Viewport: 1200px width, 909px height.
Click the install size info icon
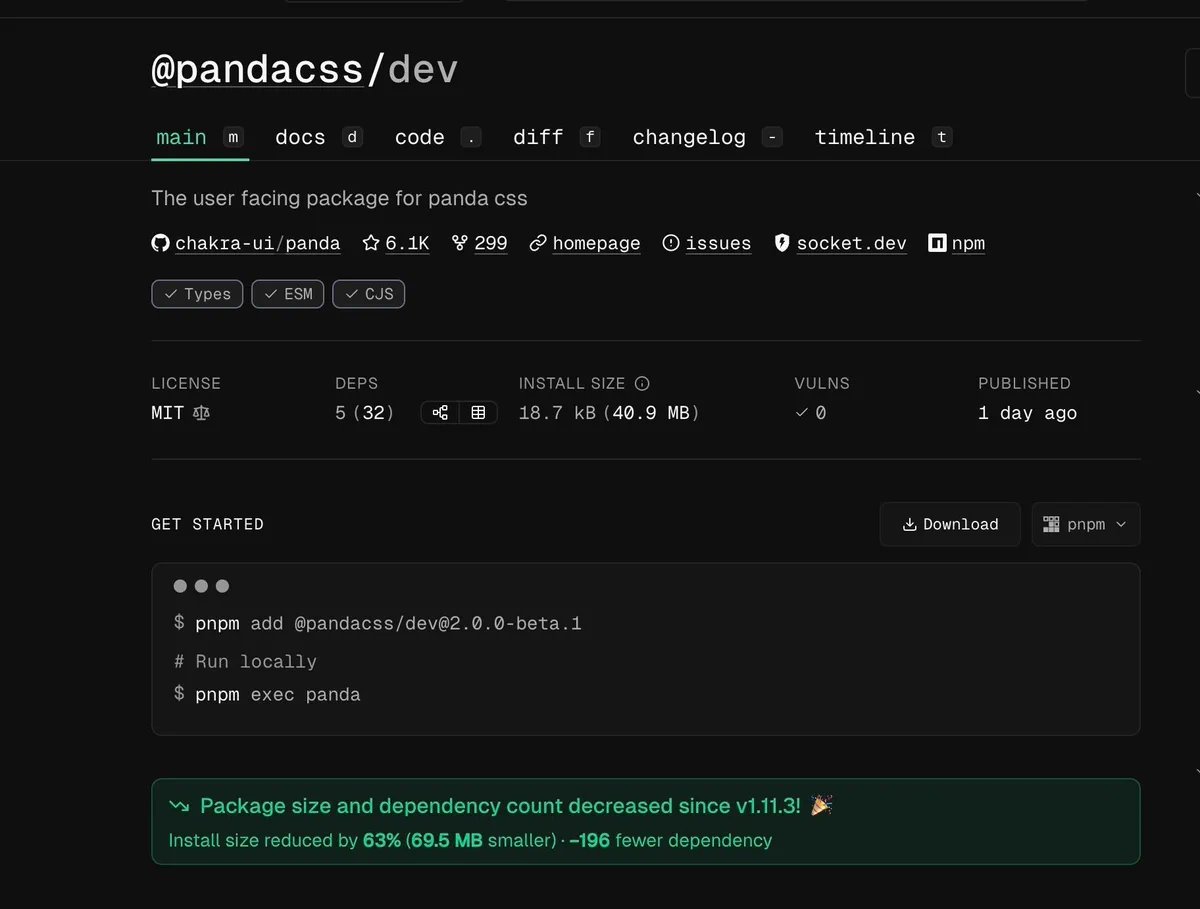(x=643, y=383)
